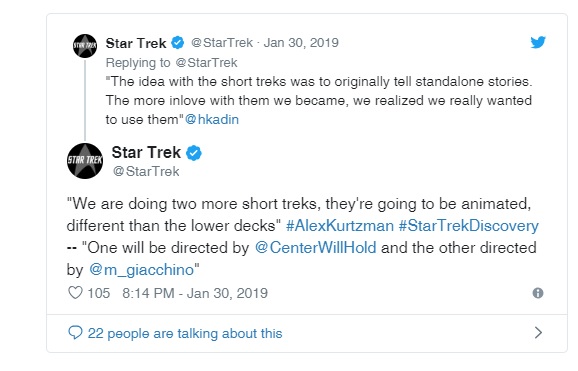Open the tweet info circle icon

[x=538, y=293]
